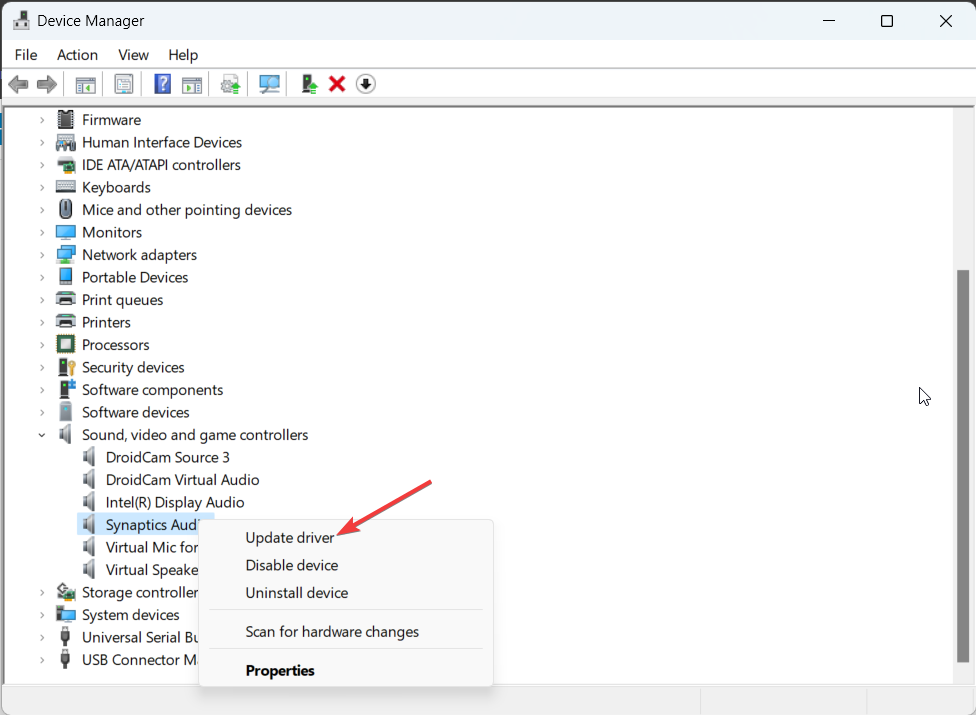Screen dimensions: 976x715
Task: Click the Universal Serial Bus label
Action: [x=140, y=637]
